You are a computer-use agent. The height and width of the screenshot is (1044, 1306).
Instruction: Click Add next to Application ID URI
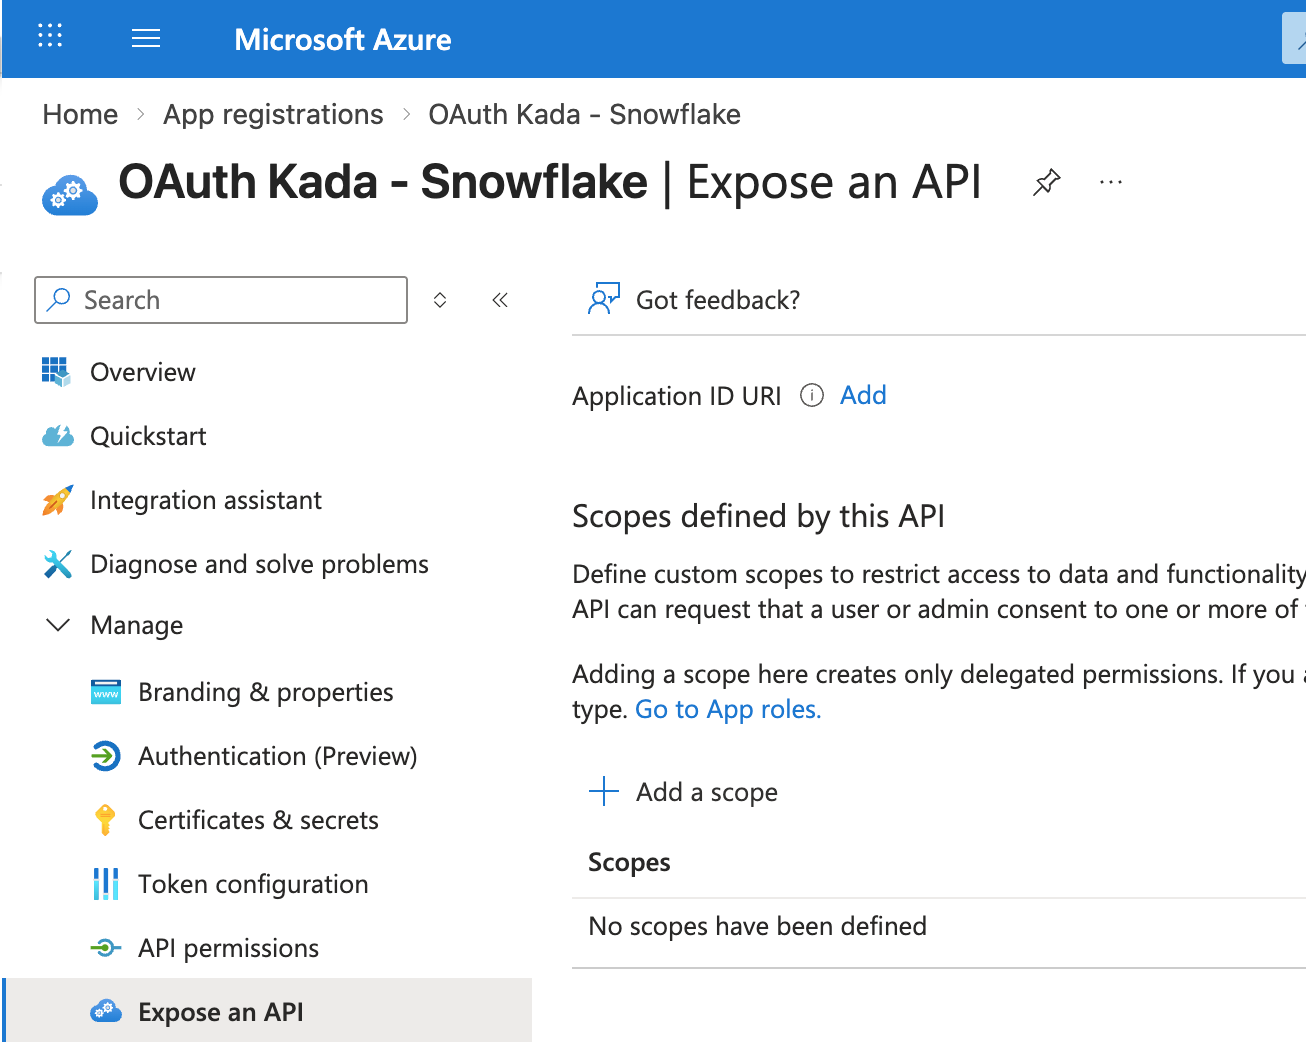[x=863, y=395]
